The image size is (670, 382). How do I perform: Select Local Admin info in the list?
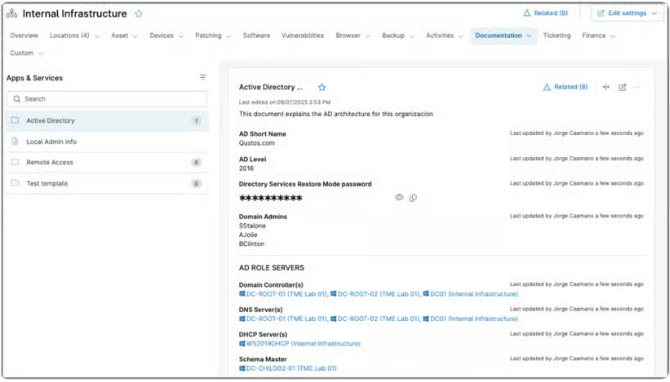pyautogui.click(x=107, y=141)
